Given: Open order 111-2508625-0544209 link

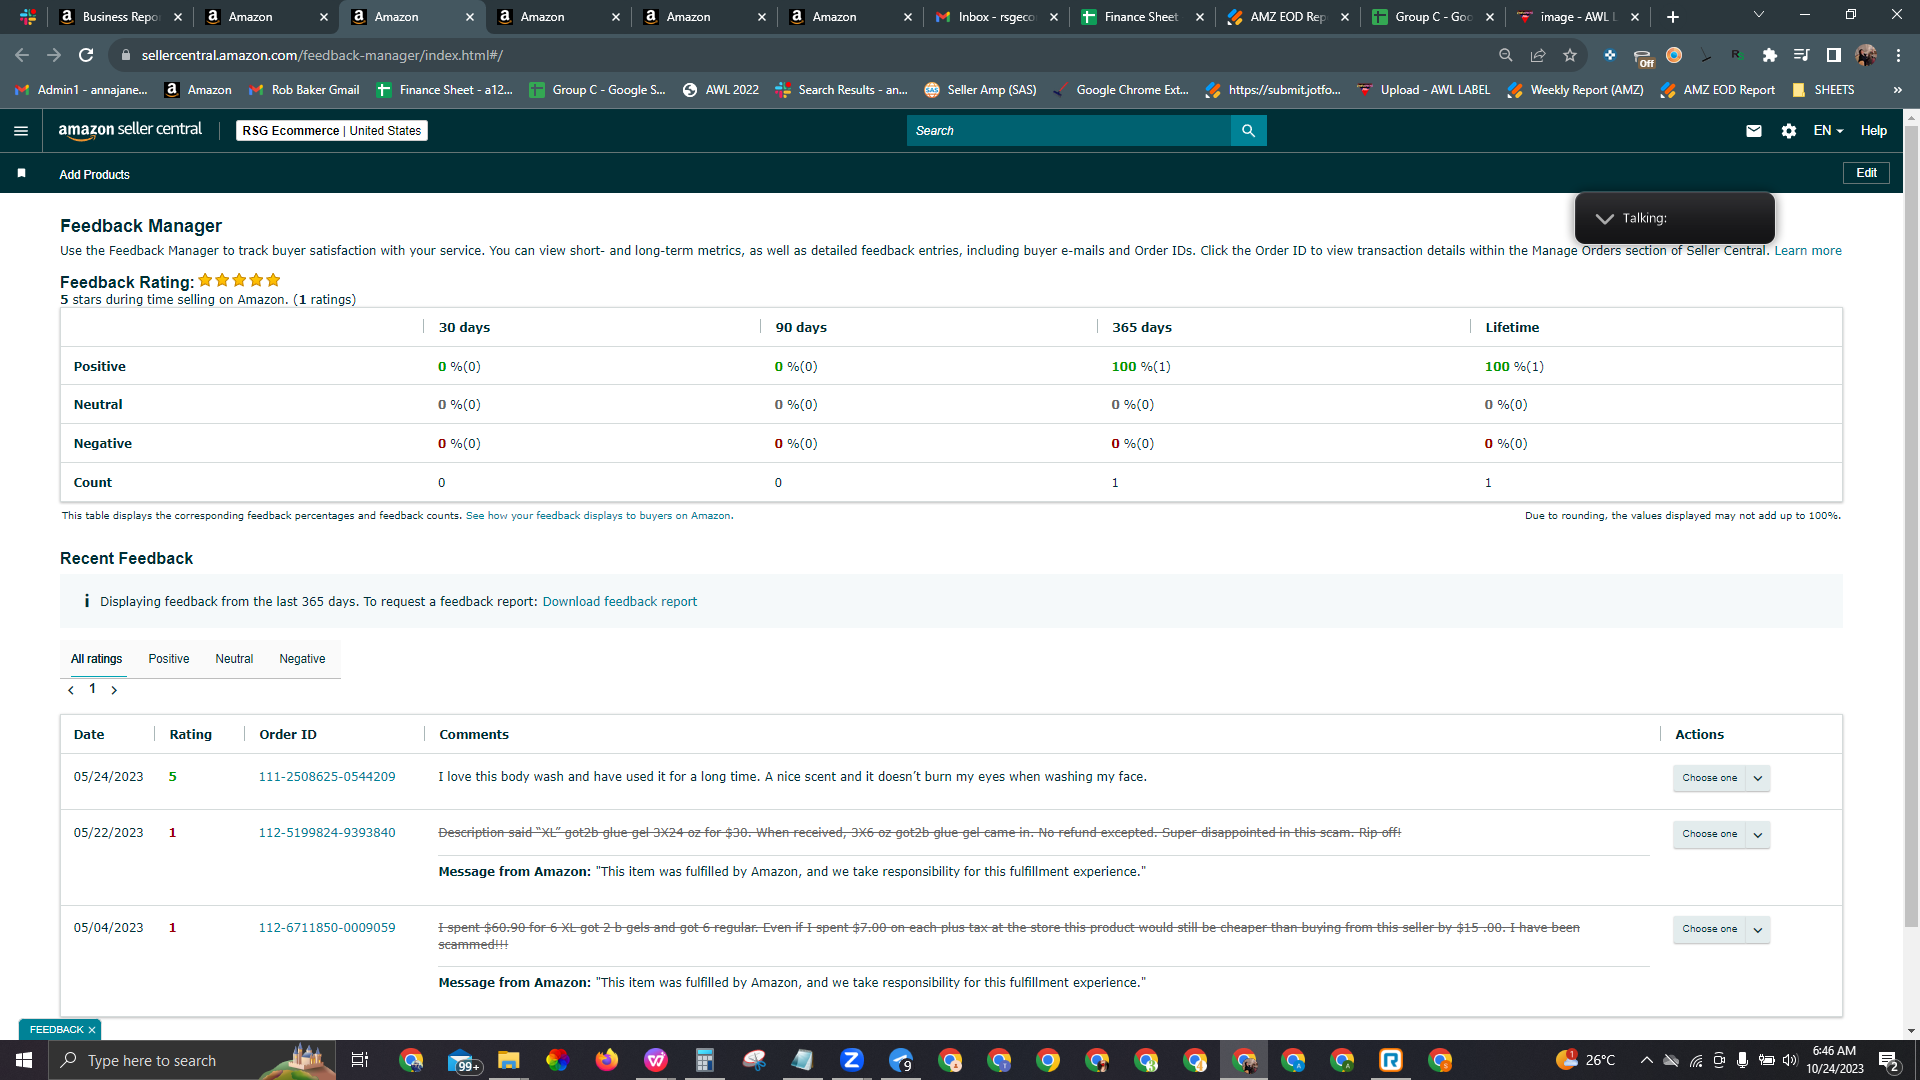Looking at the screenshot, I should pos(327,777).
